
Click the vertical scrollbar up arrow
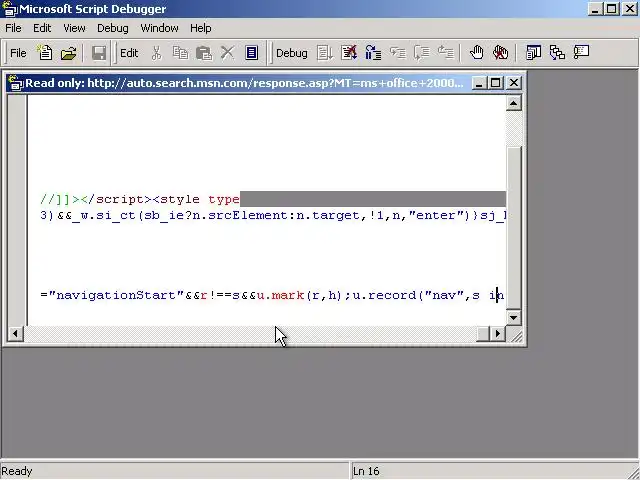coord(513,103)
